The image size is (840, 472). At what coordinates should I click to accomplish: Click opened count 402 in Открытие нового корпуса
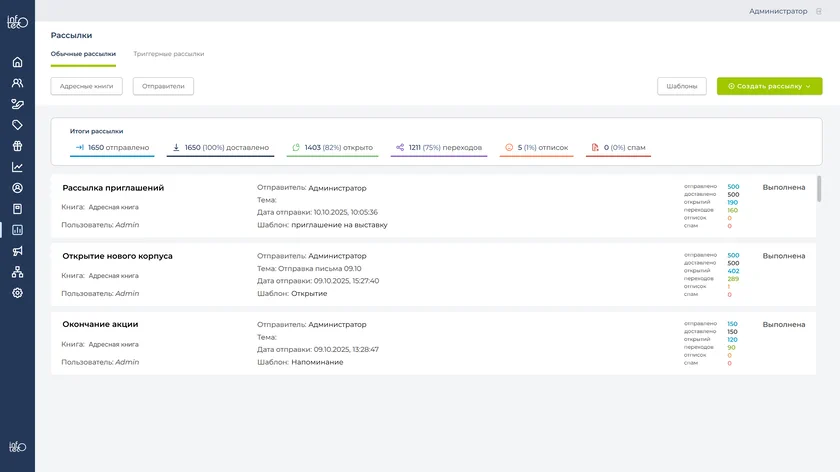click(733, 271)
